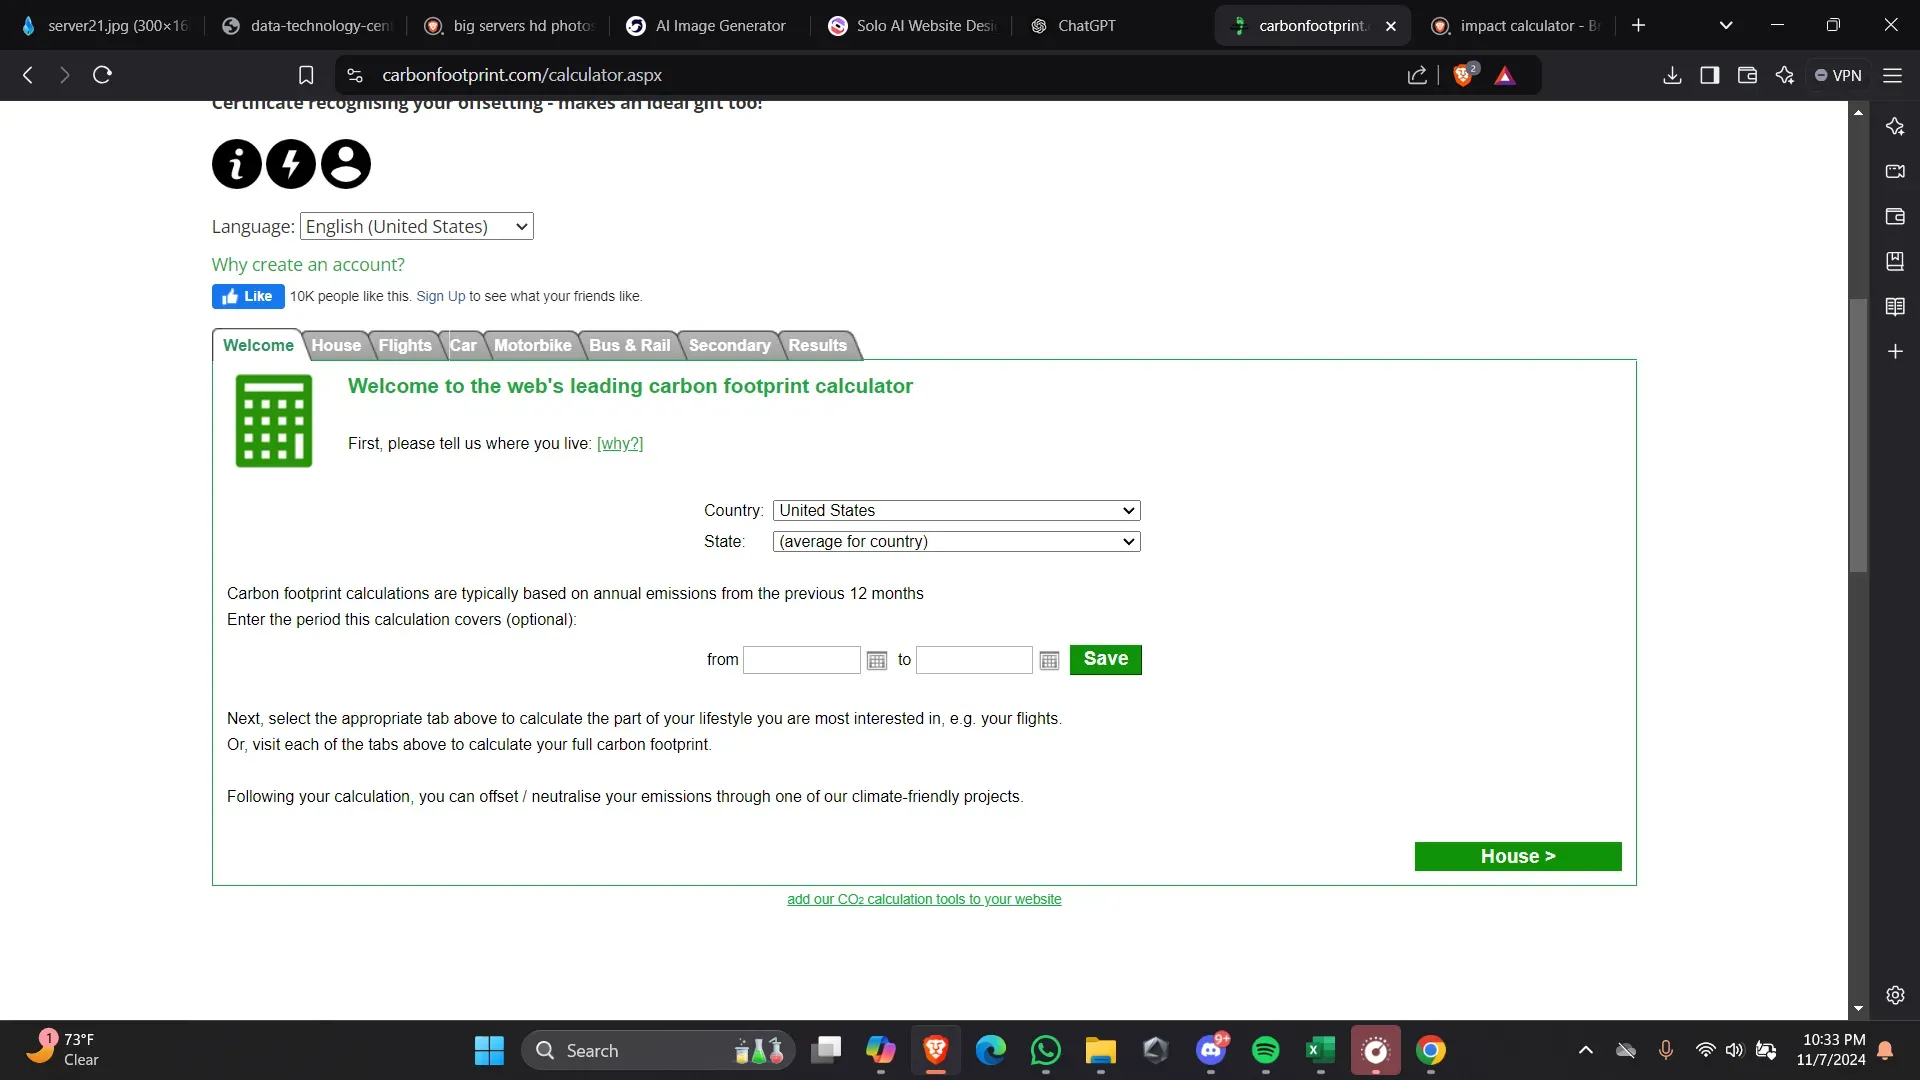The image size is (1920, 1080).
Task: Expand the tab search chevron
Action: tap(1726, 25)
